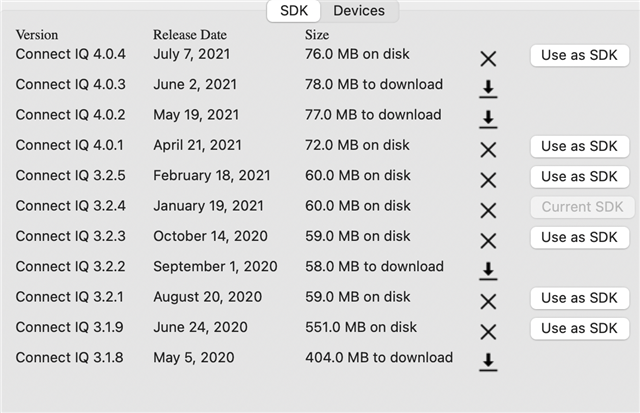
Task: Delete Connect IQ 3.2.3 SDK
Action: click(488, 240)
